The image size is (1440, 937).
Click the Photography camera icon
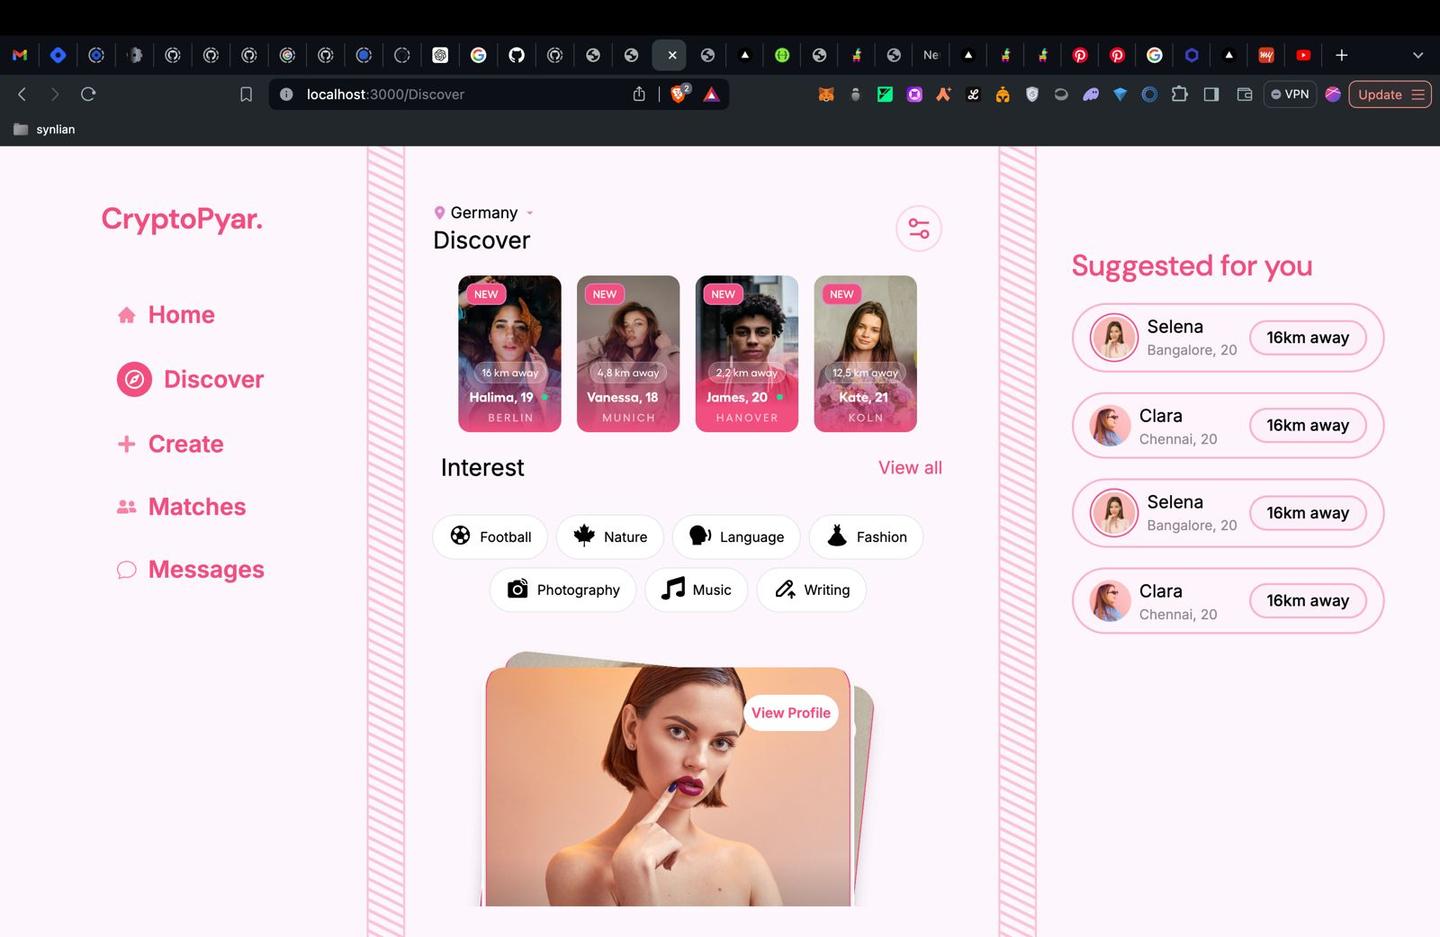coord(517,589)
